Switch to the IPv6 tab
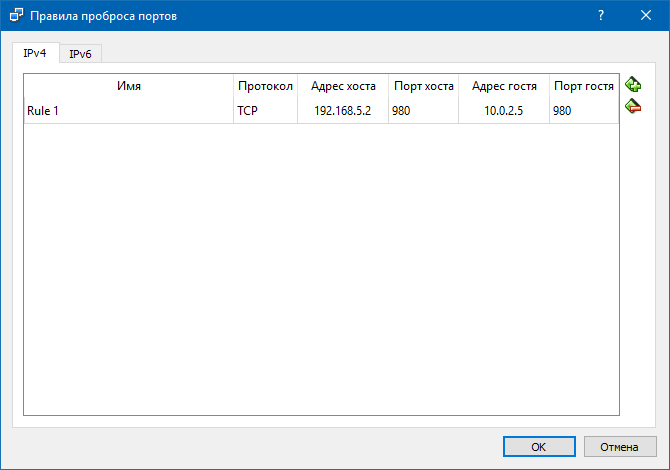Image resolution: width=670 pixels, height=470 pixels. click(x=80, y=54)
